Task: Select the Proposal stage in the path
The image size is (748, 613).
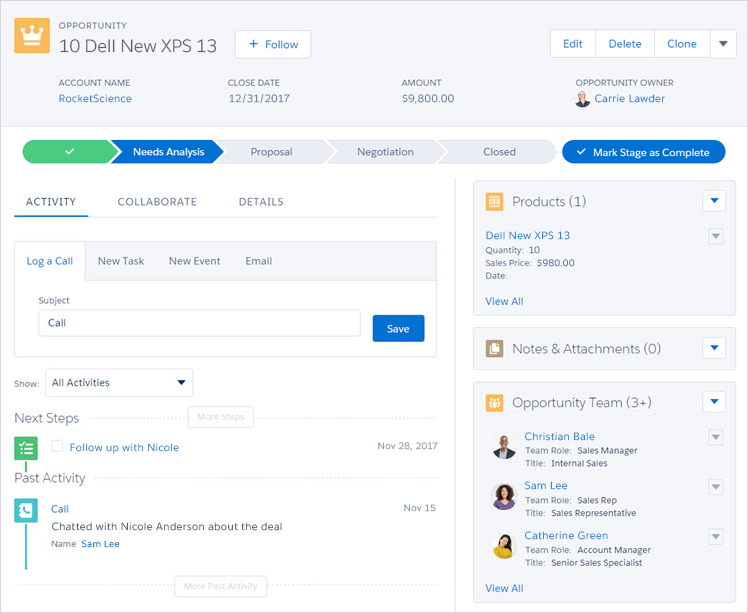Action: [271, 152]
